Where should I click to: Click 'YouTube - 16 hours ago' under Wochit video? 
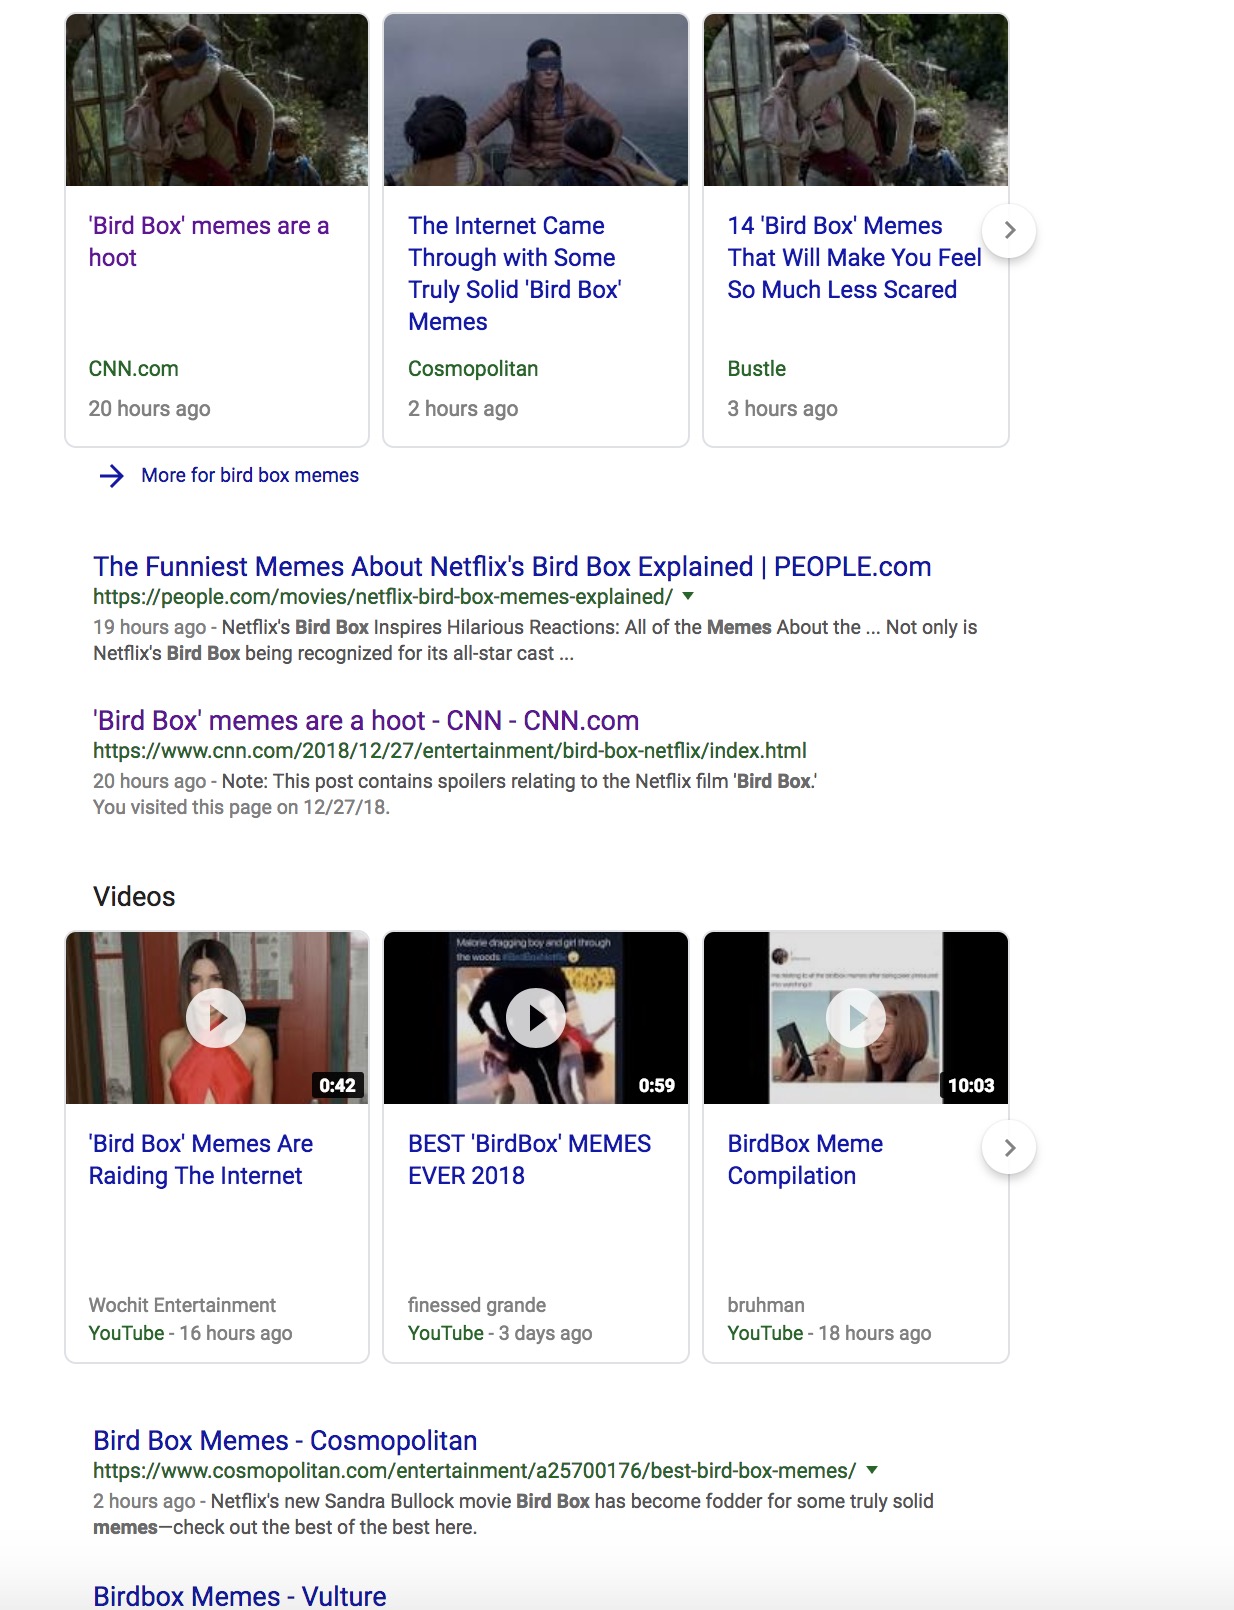(190, 1333)
